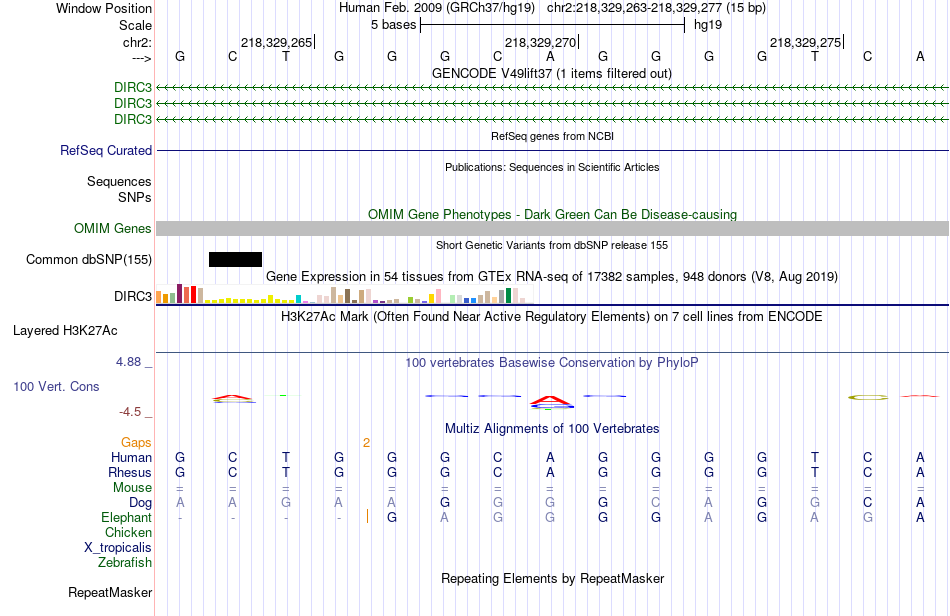The width and height of the screenshot is (950, 616).
Task: Click the 218,329,265 ruler coordinate
Action: [x=276, y=42]
